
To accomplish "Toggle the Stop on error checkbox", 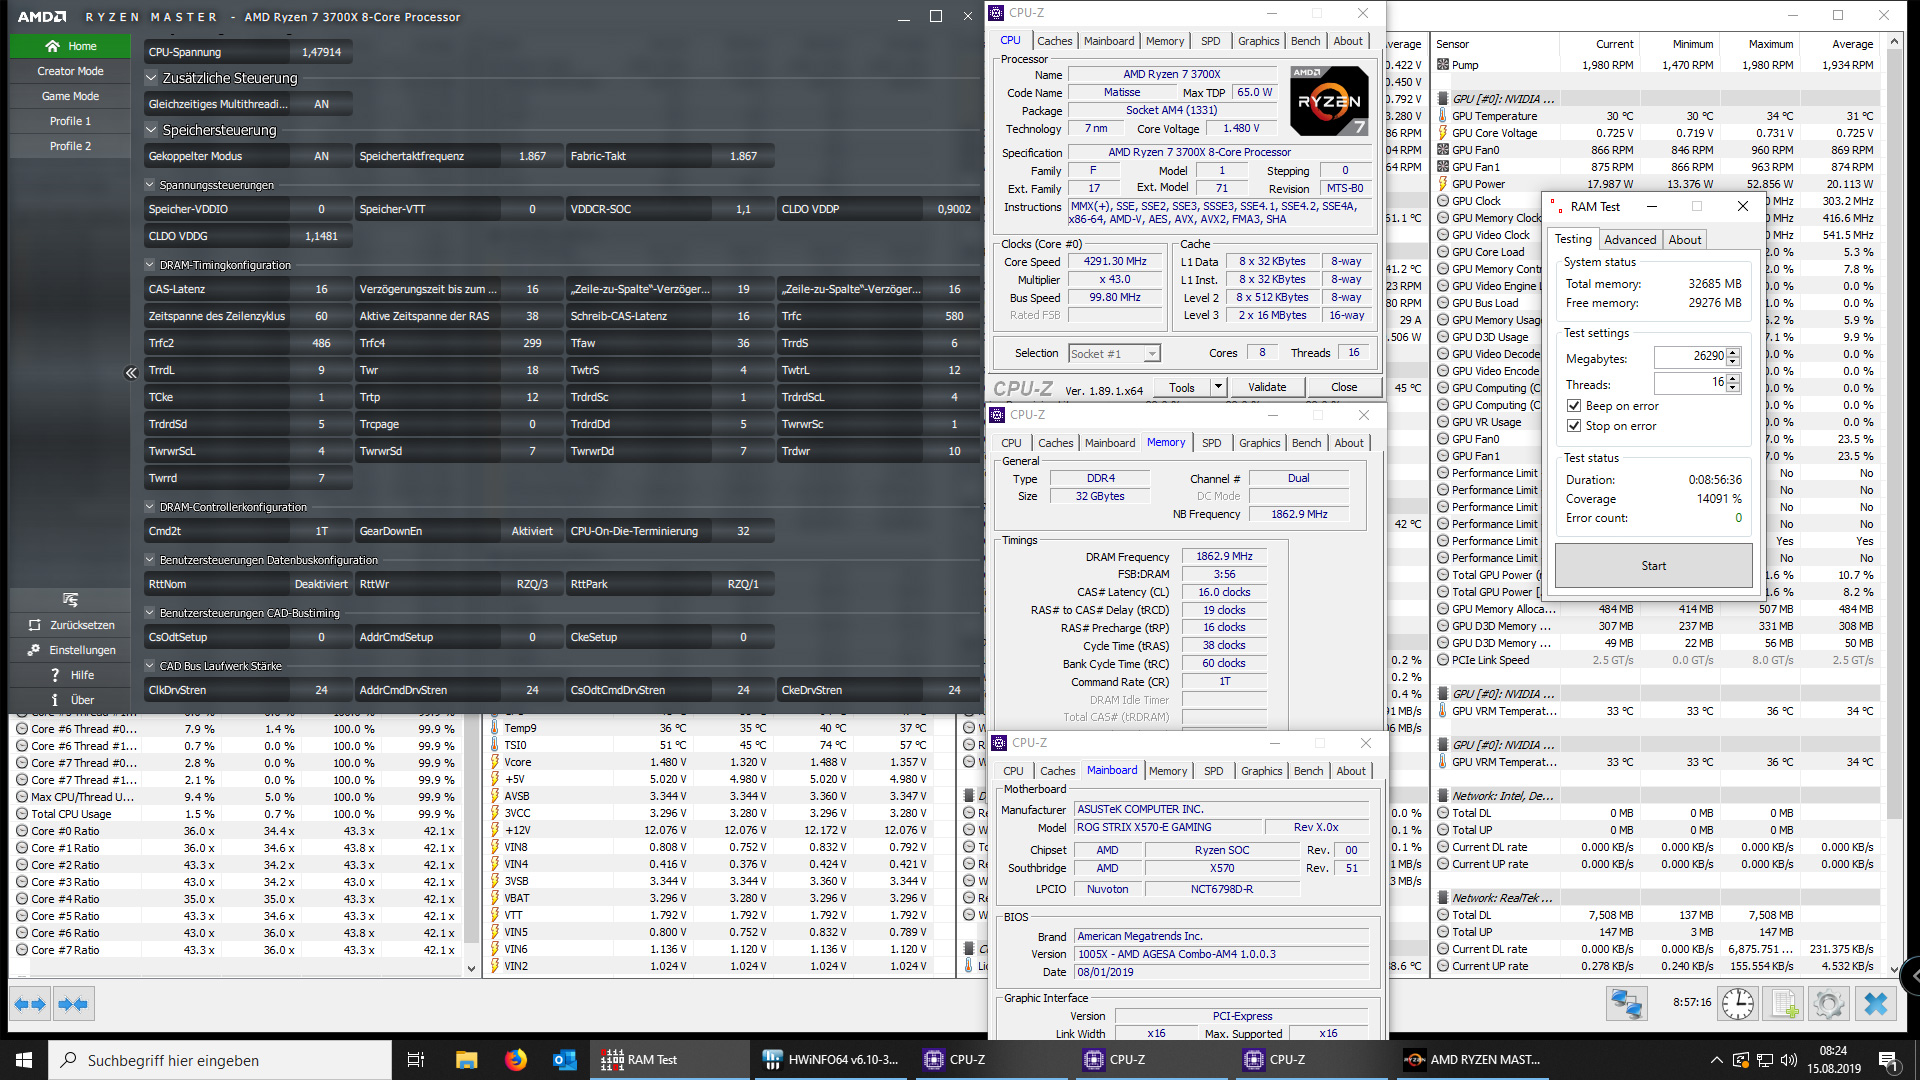I will [1574, 426].
